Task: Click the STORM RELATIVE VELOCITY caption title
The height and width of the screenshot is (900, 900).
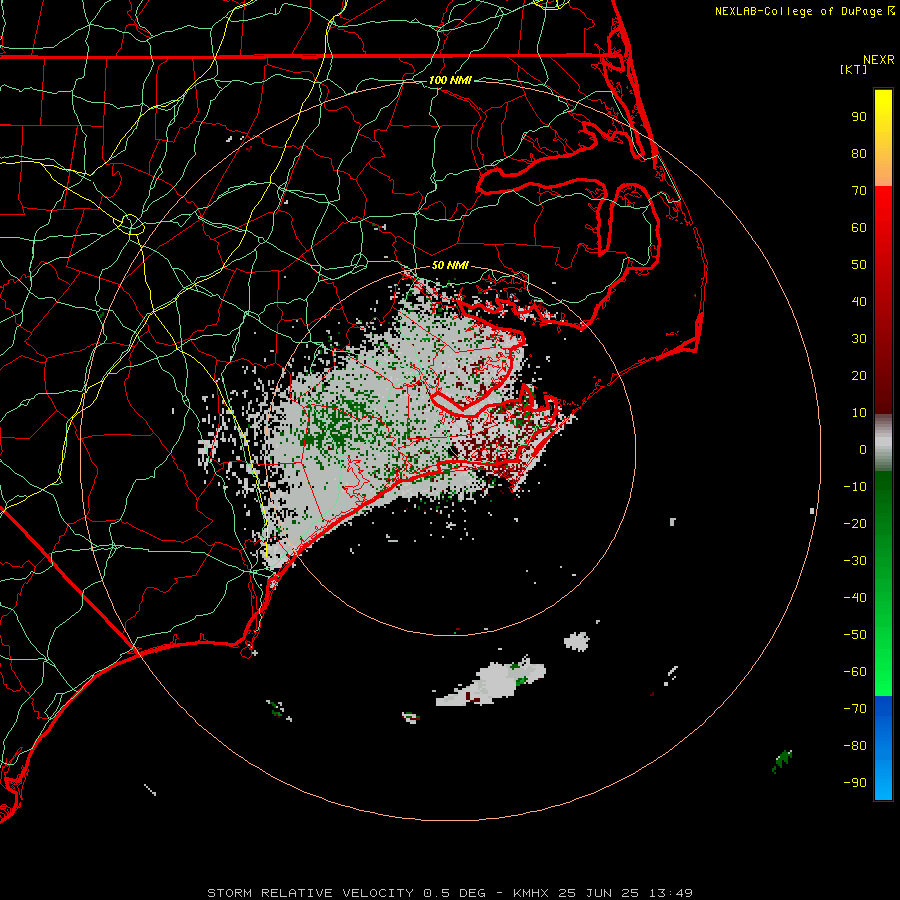Action: [311, 893]
